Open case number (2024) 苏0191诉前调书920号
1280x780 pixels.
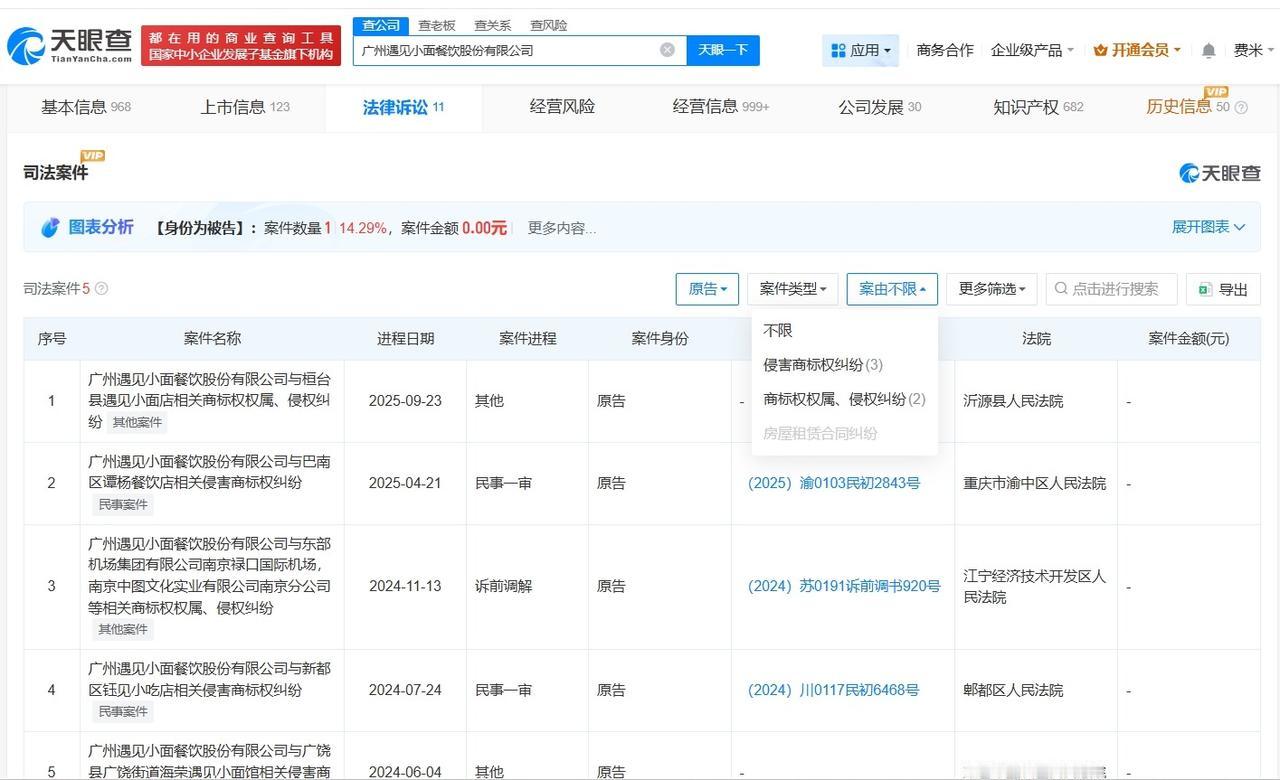[x=844, y=586]
